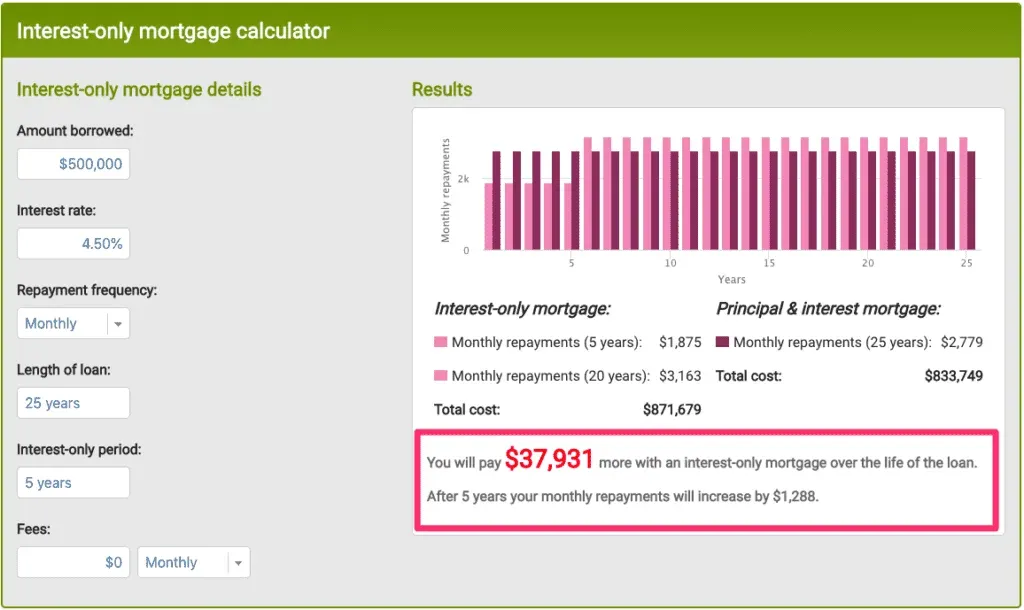
Task: Click the $833,749 total cost value
Action: coord(953,376)
